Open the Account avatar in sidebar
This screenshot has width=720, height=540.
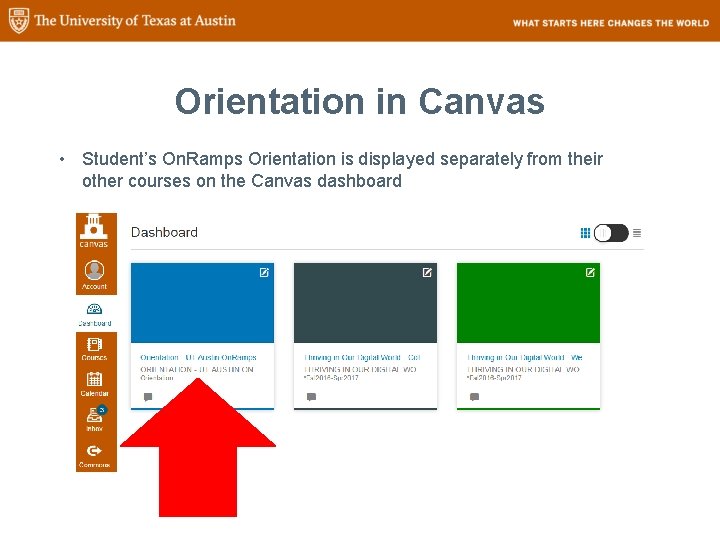coord(94,275)
